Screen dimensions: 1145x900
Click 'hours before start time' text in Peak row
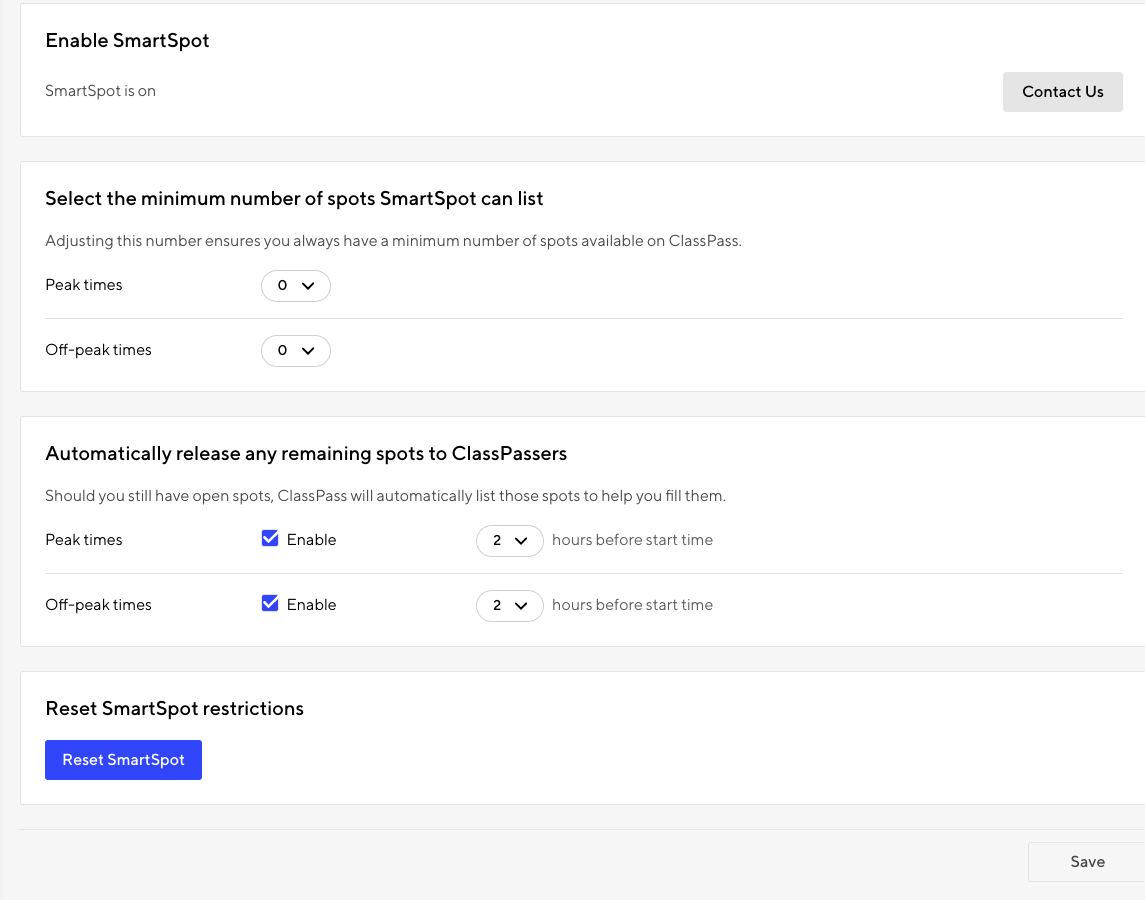632,540
